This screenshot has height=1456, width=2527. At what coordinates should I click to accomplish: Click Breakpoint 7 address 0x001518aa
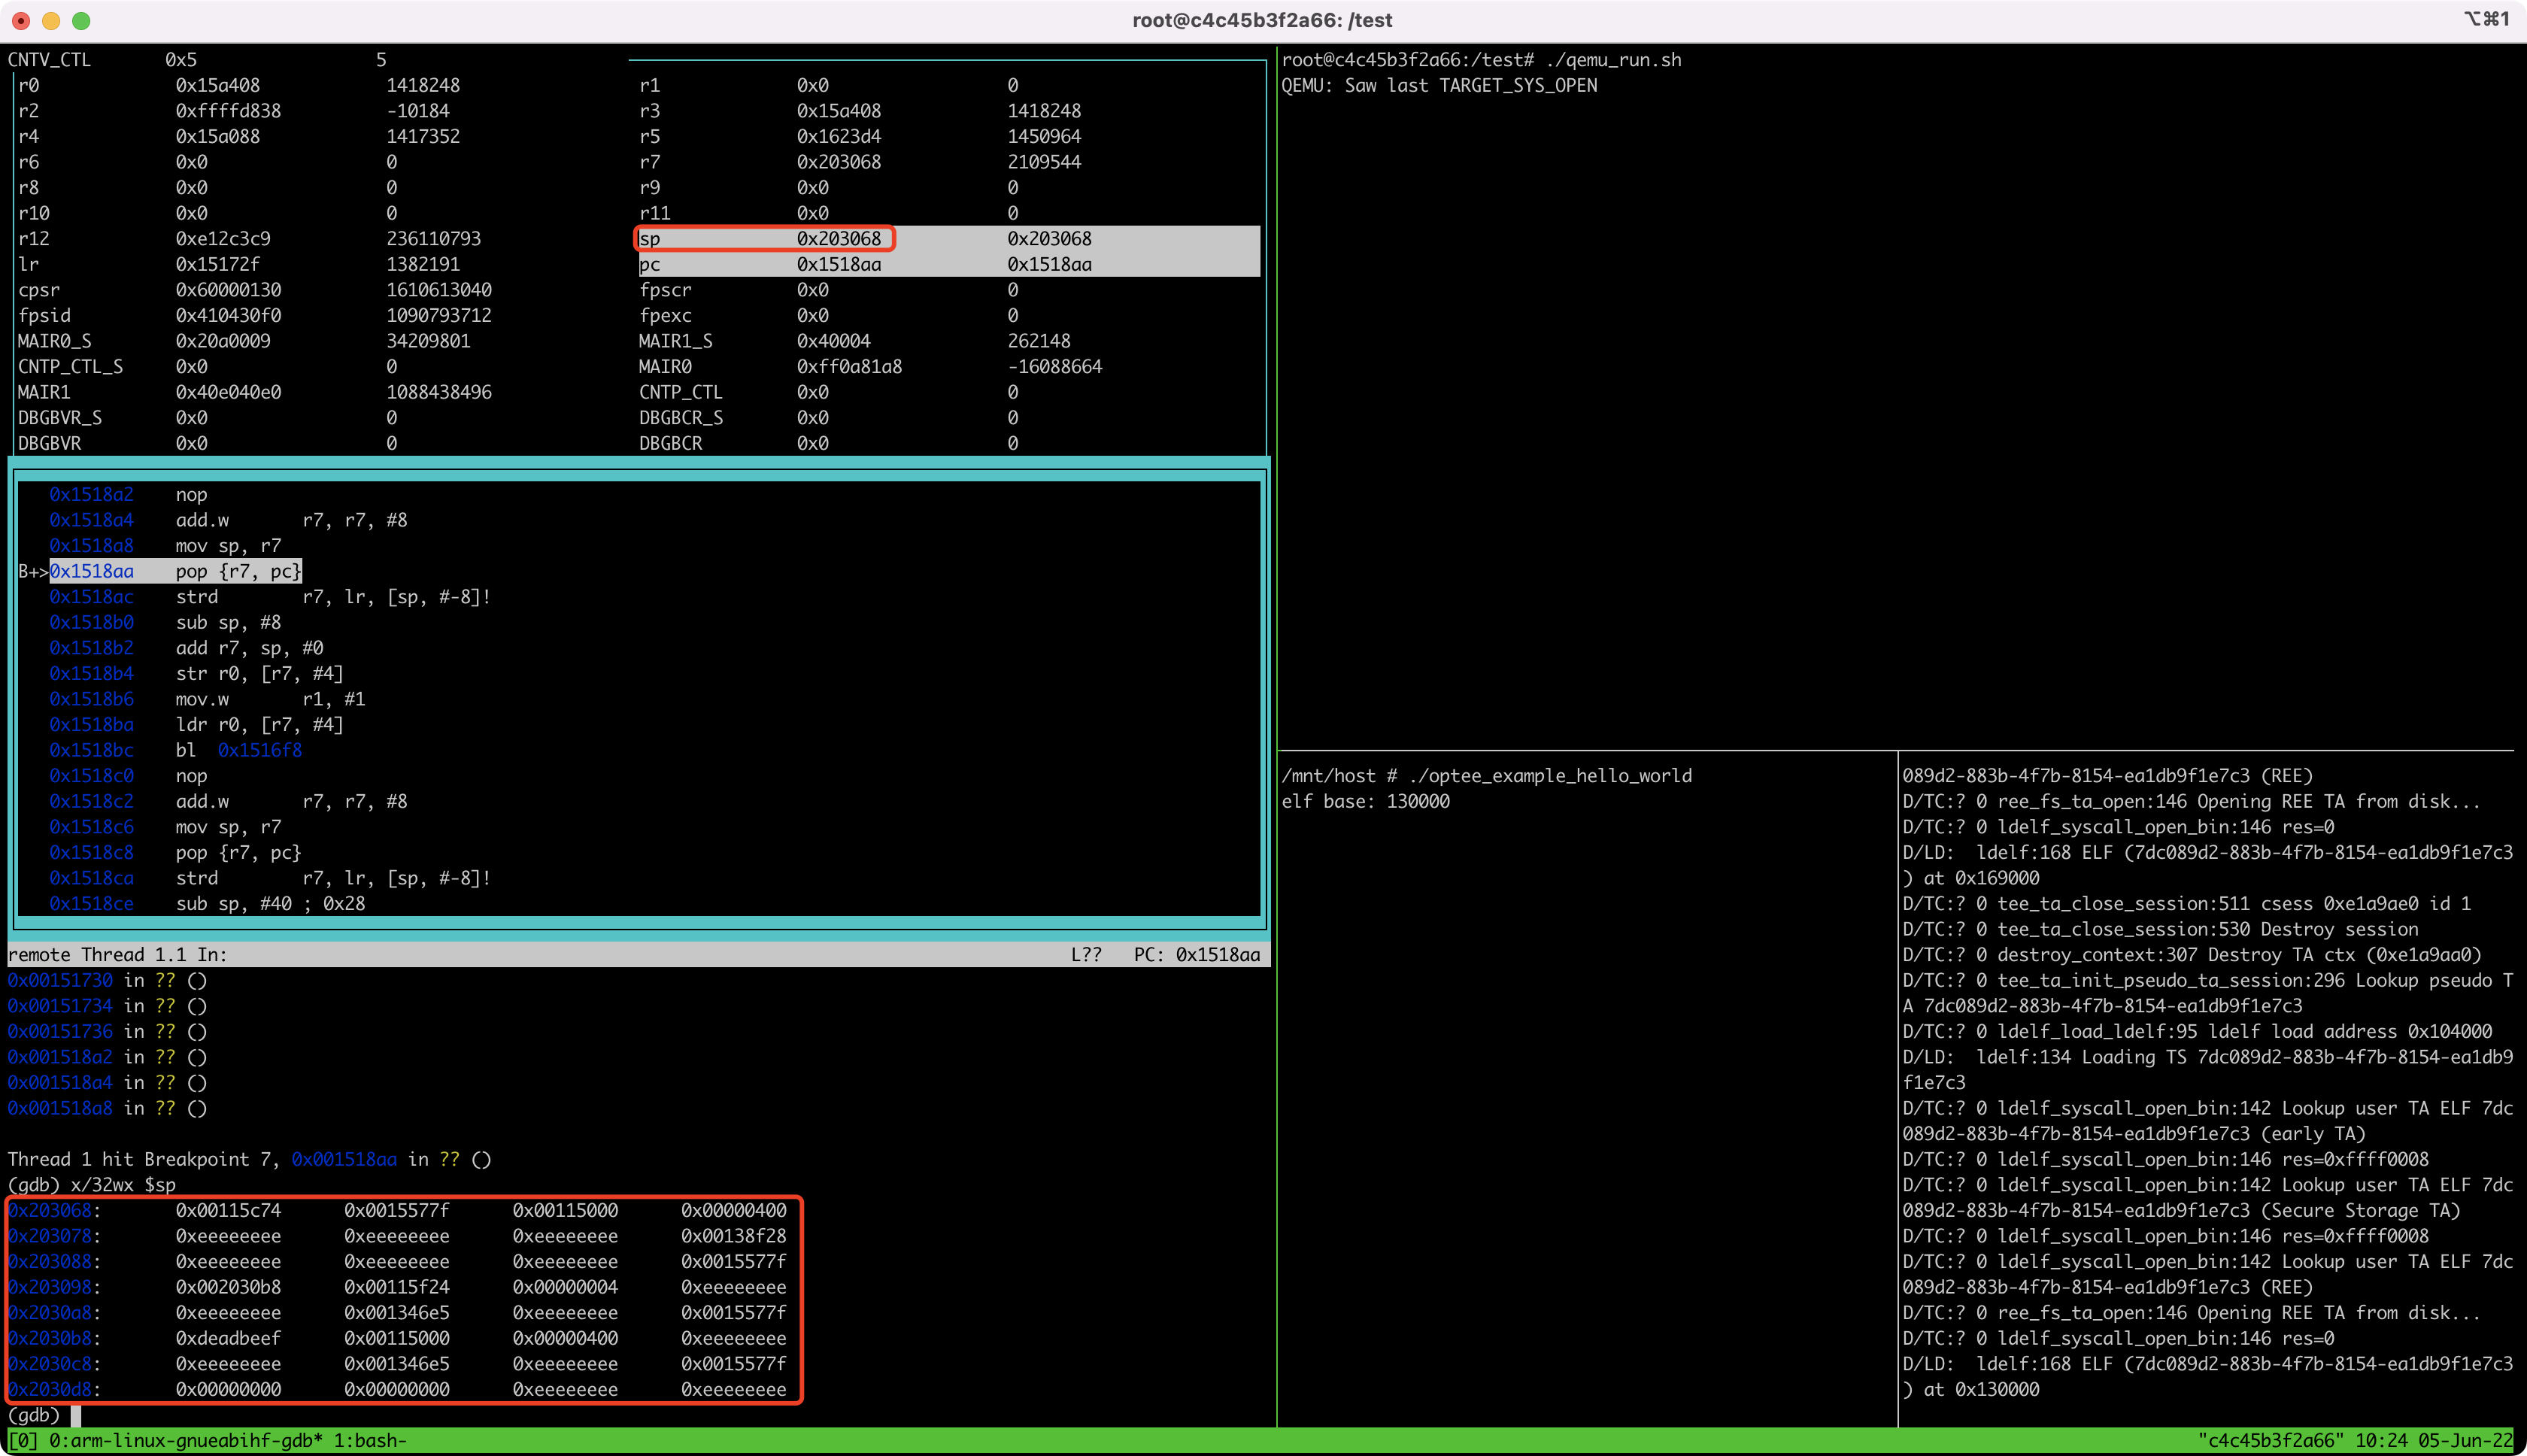click(344, 1159)
